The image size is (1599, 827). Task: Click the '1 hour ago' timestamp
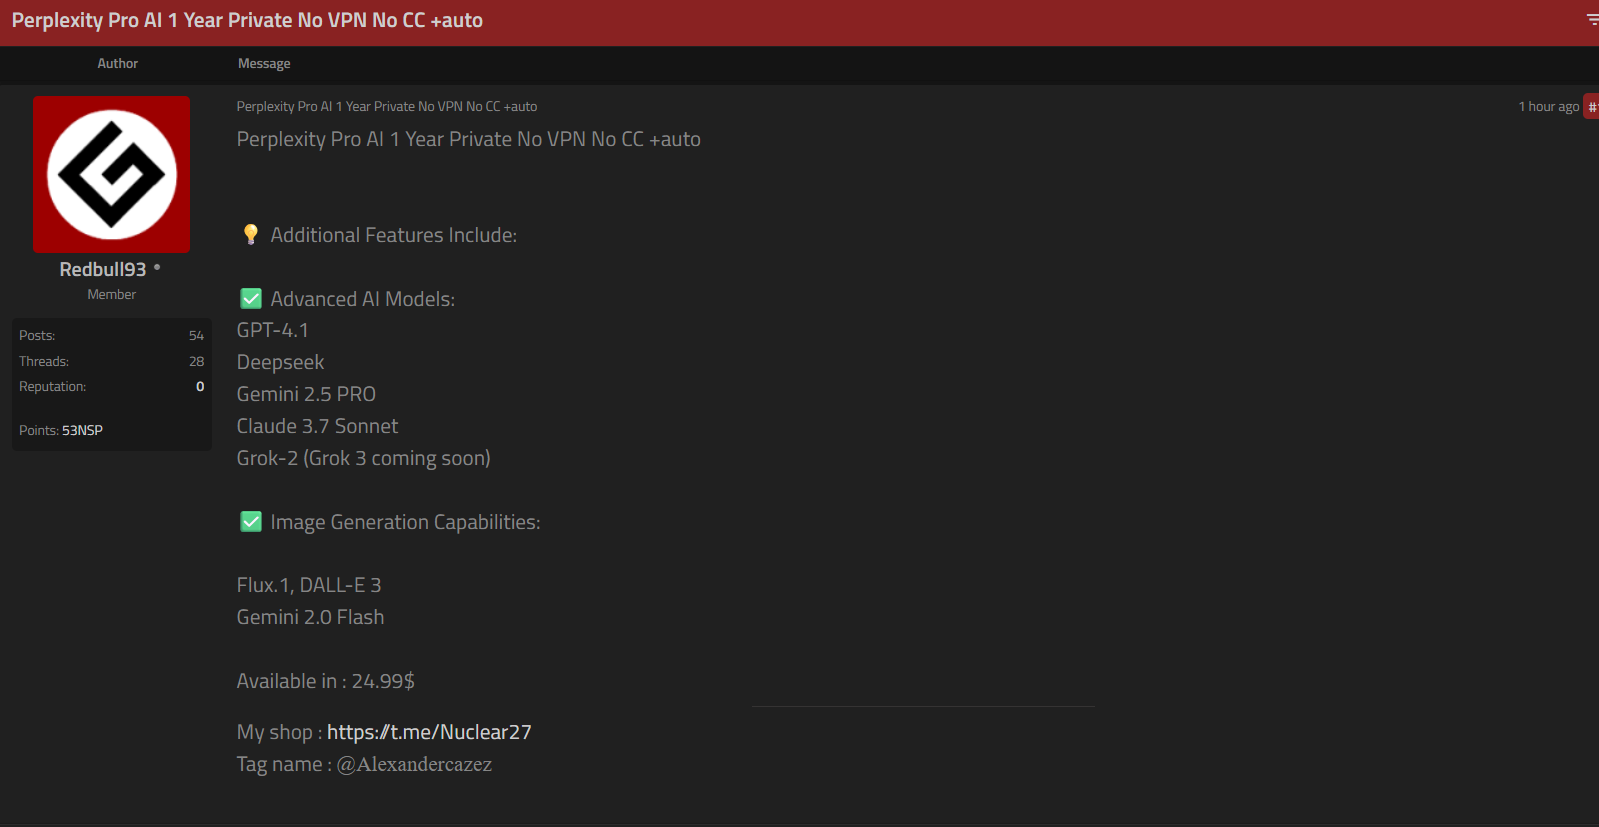click(1548, 107)
